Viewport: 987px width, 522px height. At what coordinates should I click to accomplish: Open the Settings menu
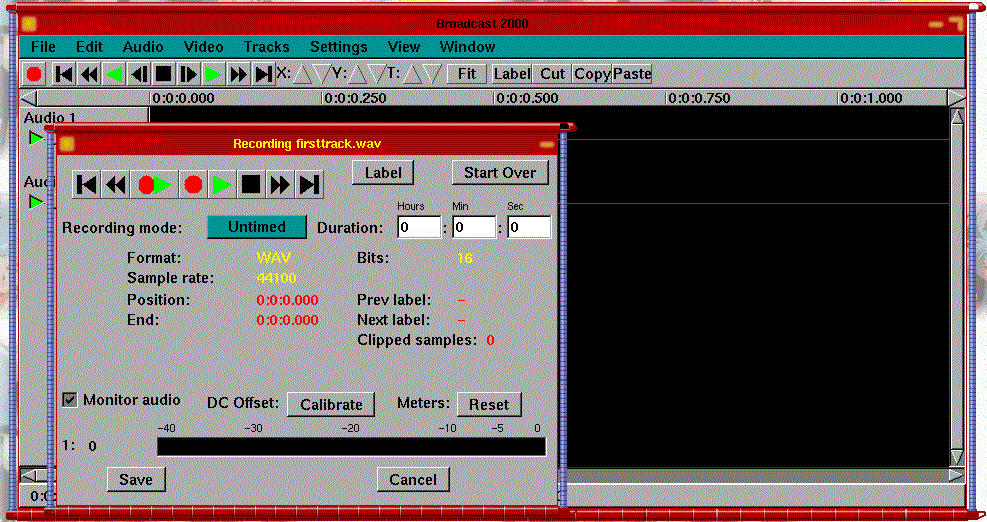pos(338,47)
